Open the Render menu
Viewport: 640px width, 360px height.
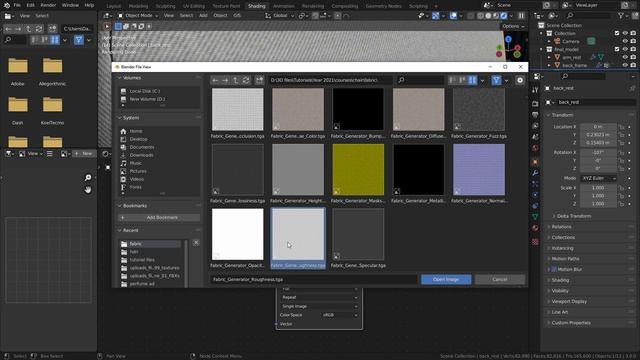tap(48, 5)
